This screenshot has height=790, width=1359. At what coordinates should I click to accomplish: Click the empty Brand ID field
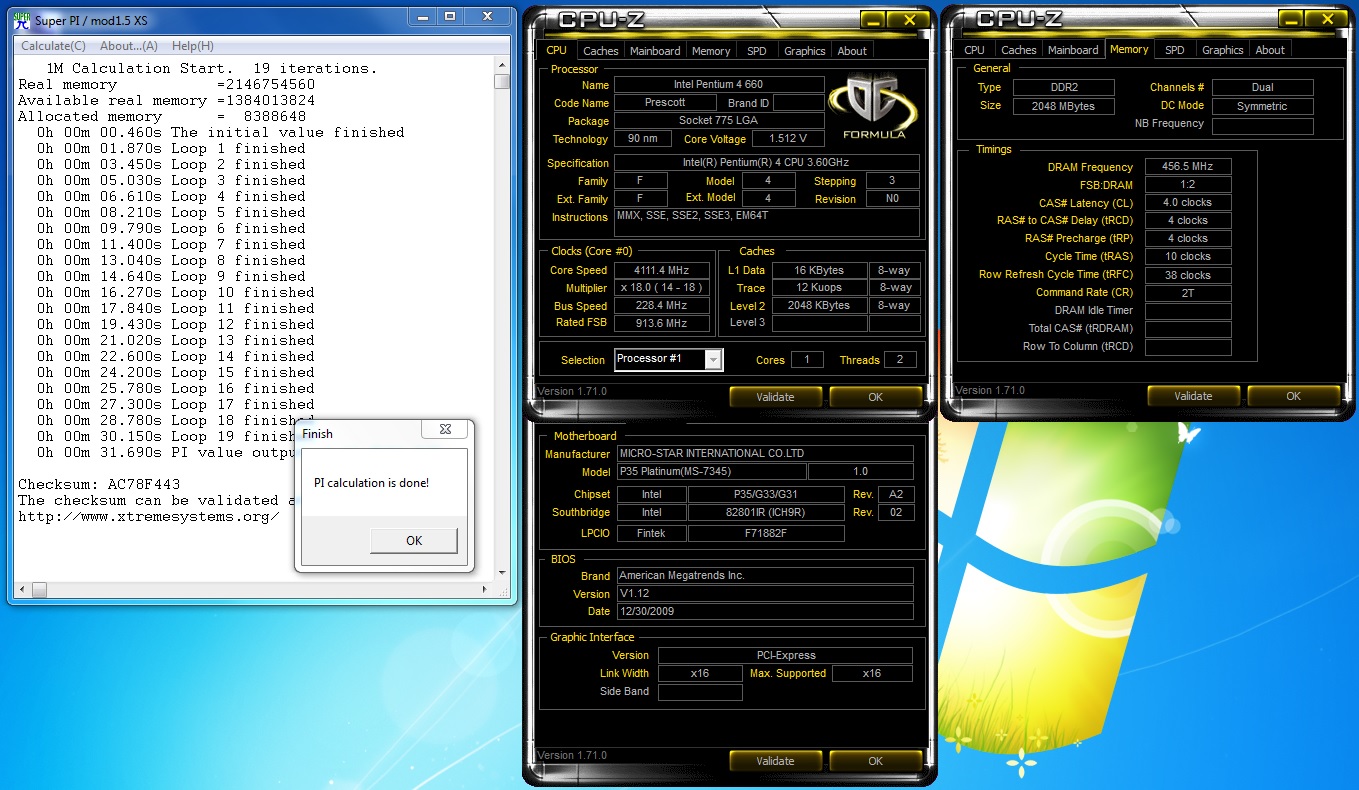tap(799, 103)
